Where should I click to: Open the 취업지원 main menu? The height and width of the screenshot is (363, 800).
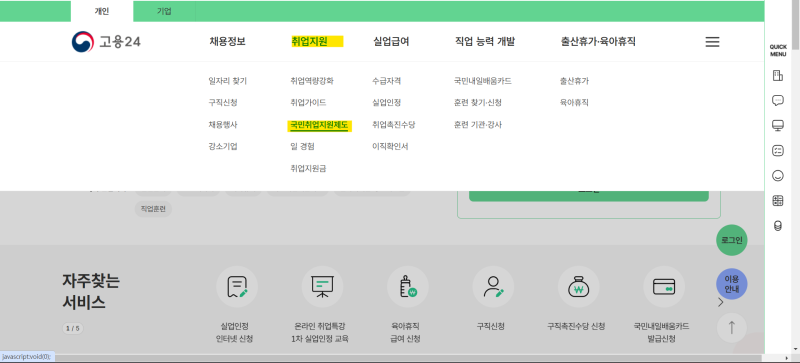click(309, 42)
